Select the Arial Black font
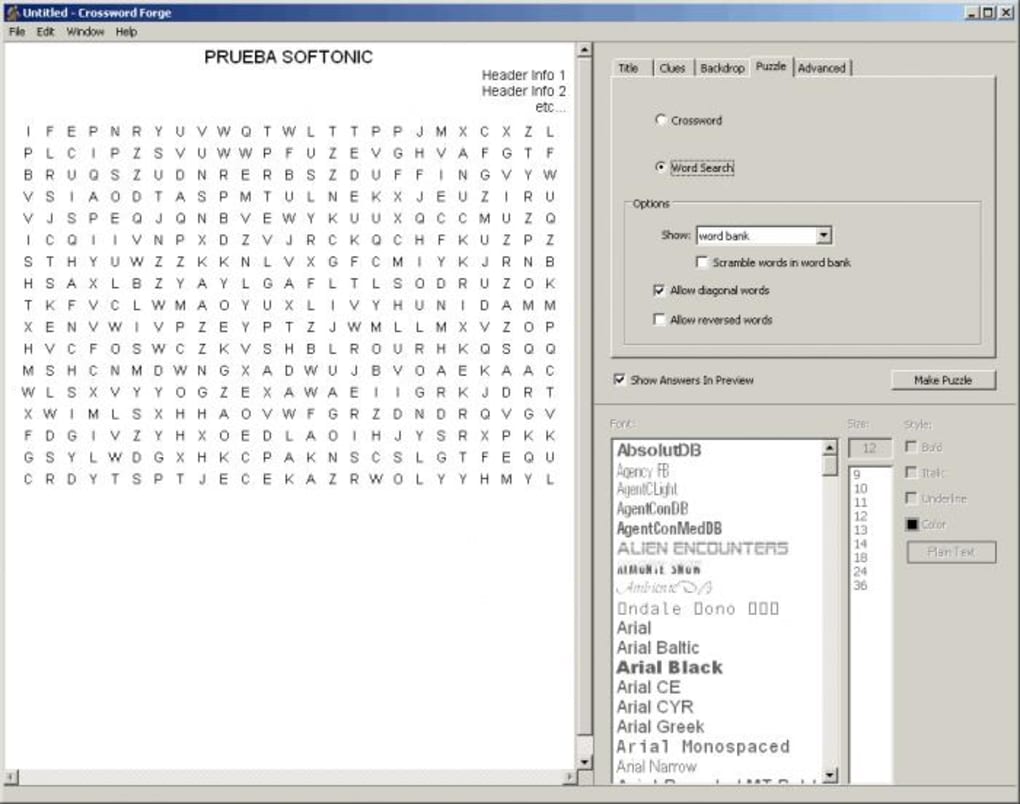1020x804 pixels. [669, 667]
